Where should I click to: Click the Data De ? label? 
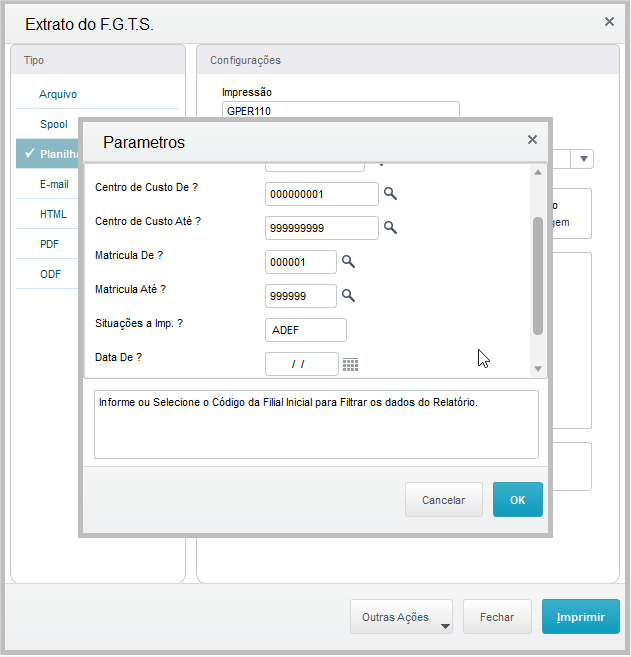point(119,357)
